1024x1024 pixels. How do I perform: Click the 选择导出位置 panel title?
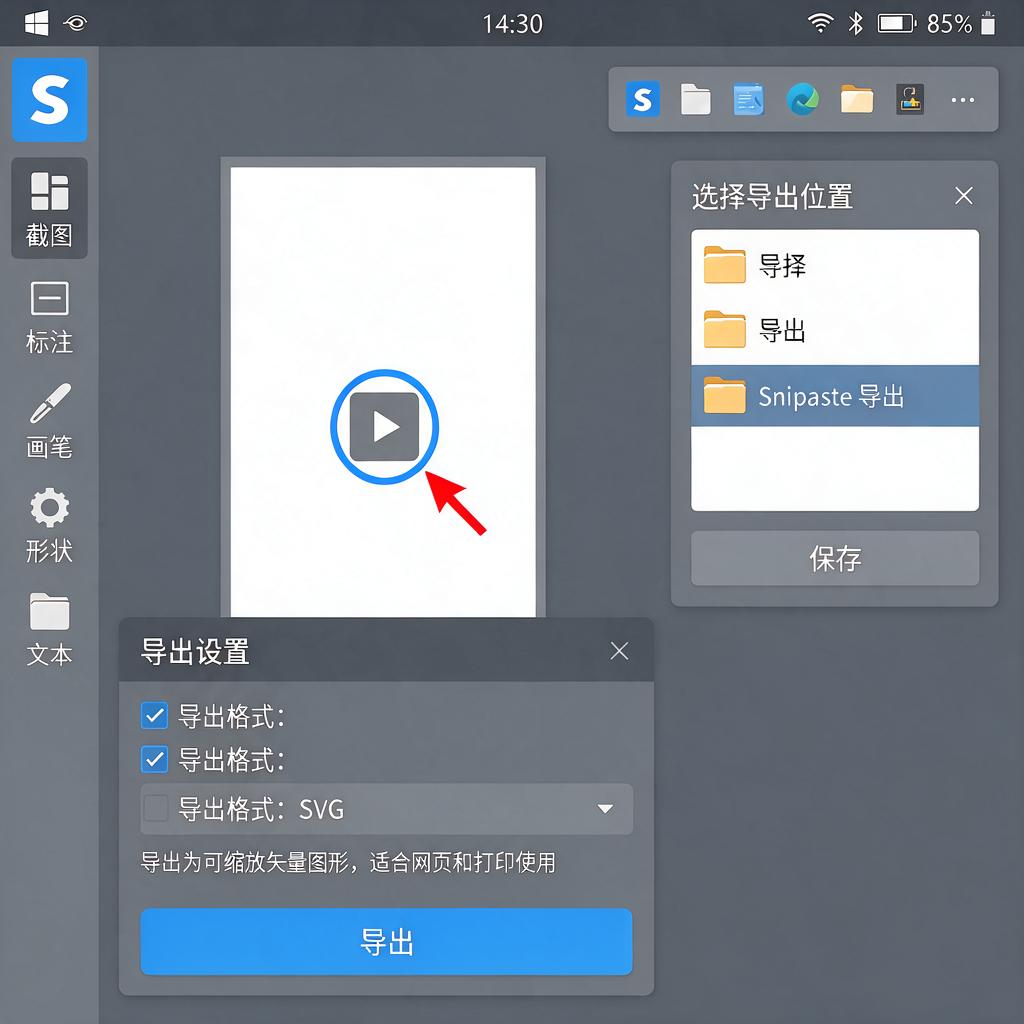tap(772, 196)
